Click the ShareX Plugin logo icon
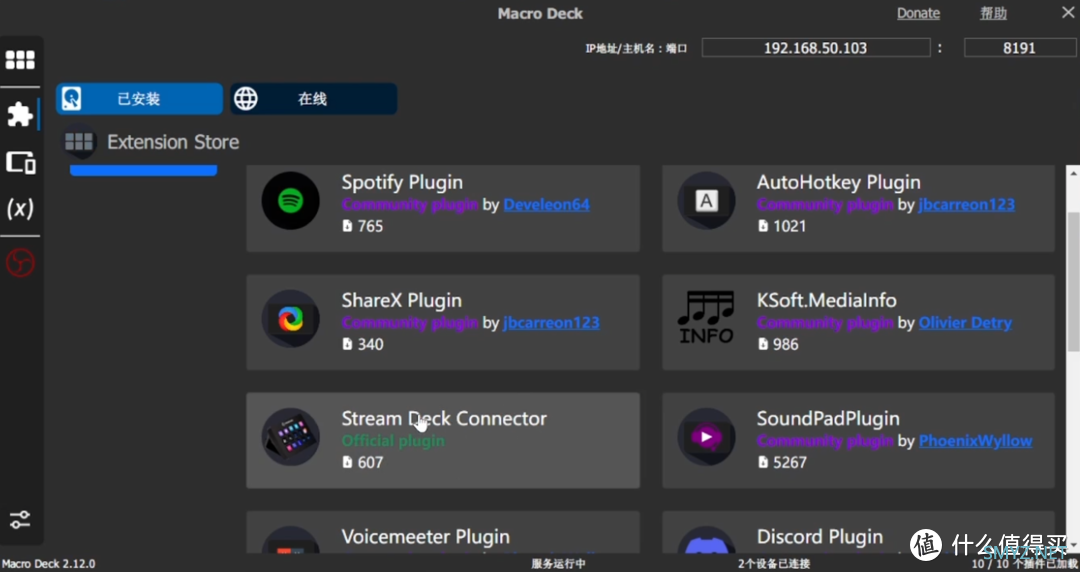This screenshot has height=572, width=1080. [x=291, y=318]
